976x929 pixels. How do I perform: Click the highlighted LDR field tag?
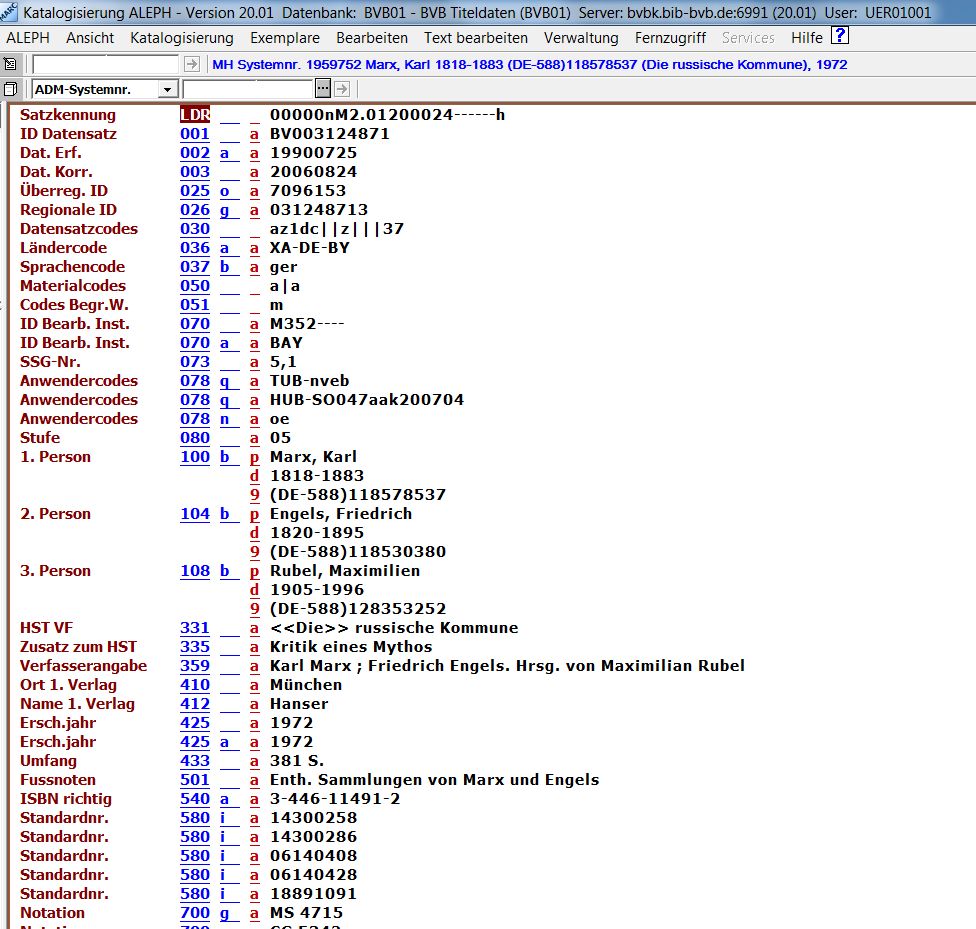coord(195,115)
